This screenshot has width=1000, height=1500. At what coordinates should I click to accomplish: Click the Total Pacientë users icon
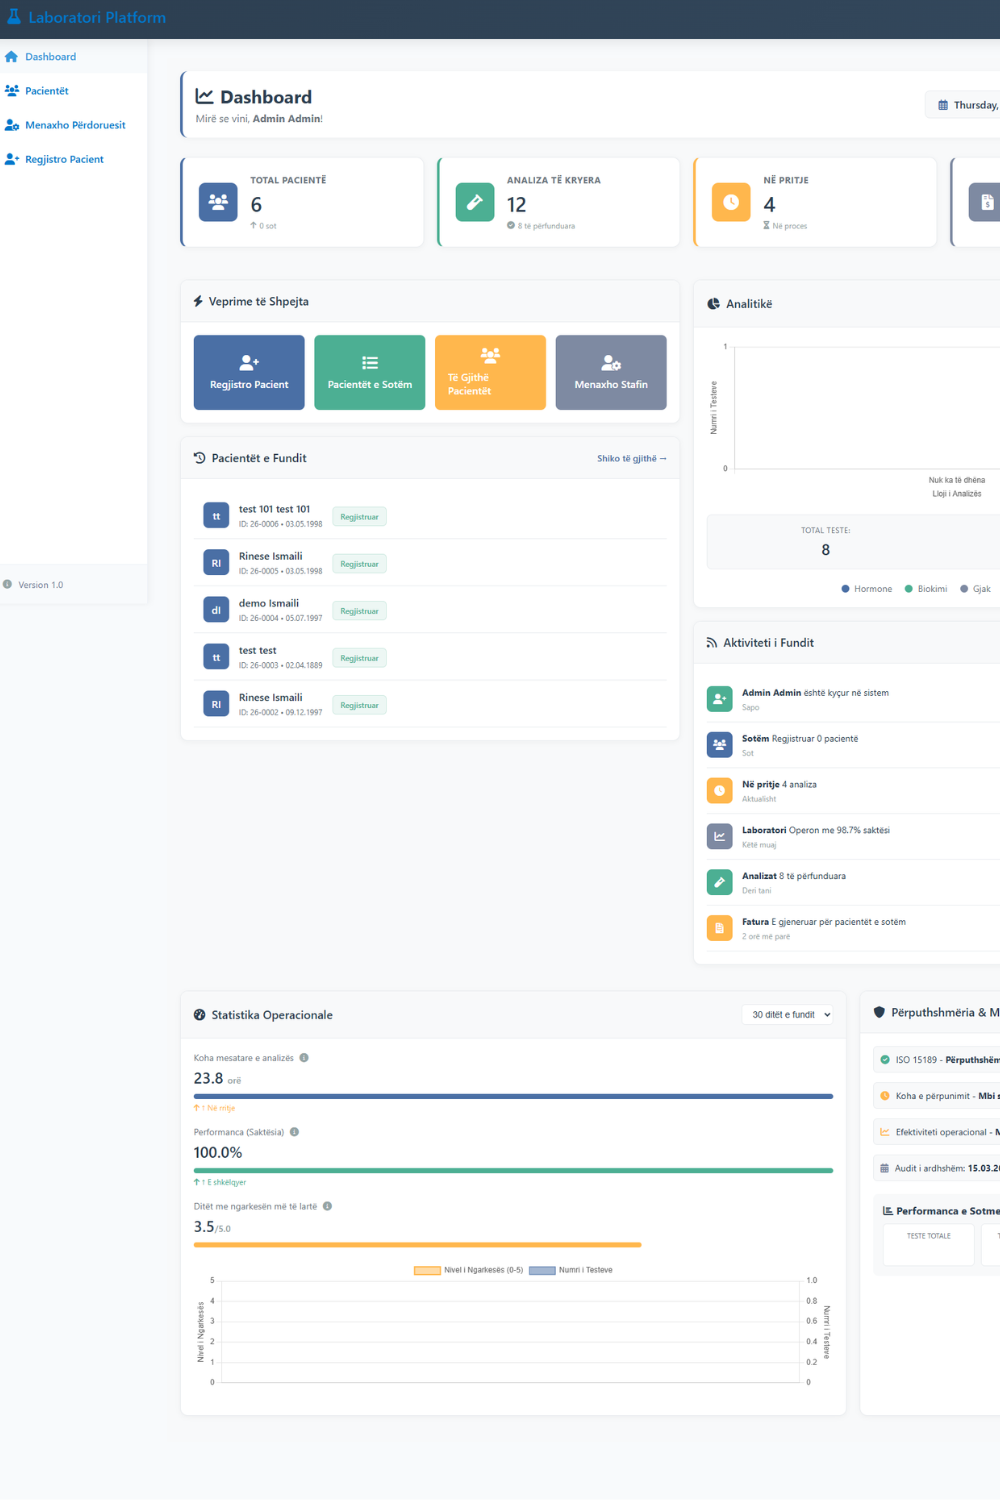click(x=218, y=202)
